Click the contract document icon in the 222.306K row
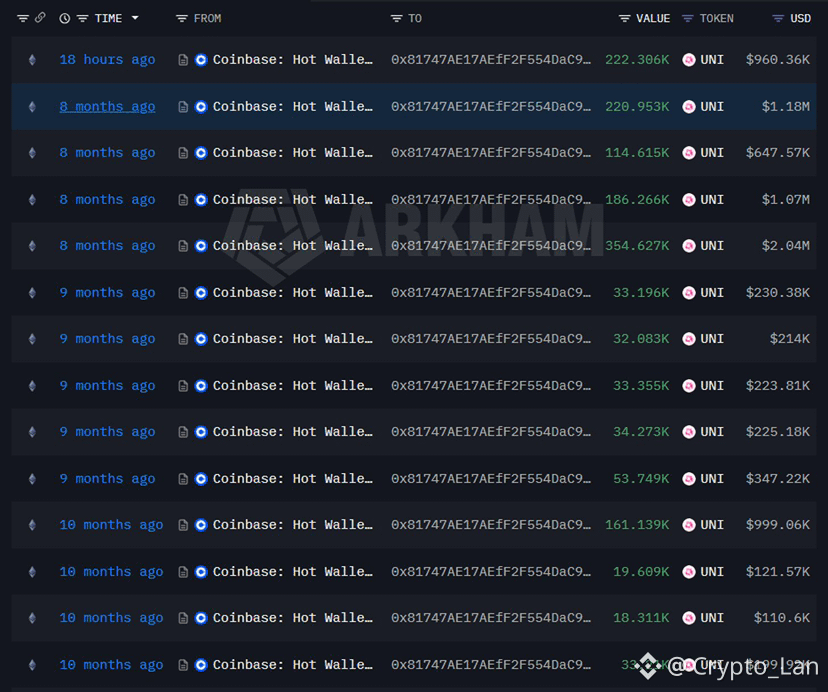Image resolution: width=828 pixels, height=692 pixels. [x=183, y=60]
